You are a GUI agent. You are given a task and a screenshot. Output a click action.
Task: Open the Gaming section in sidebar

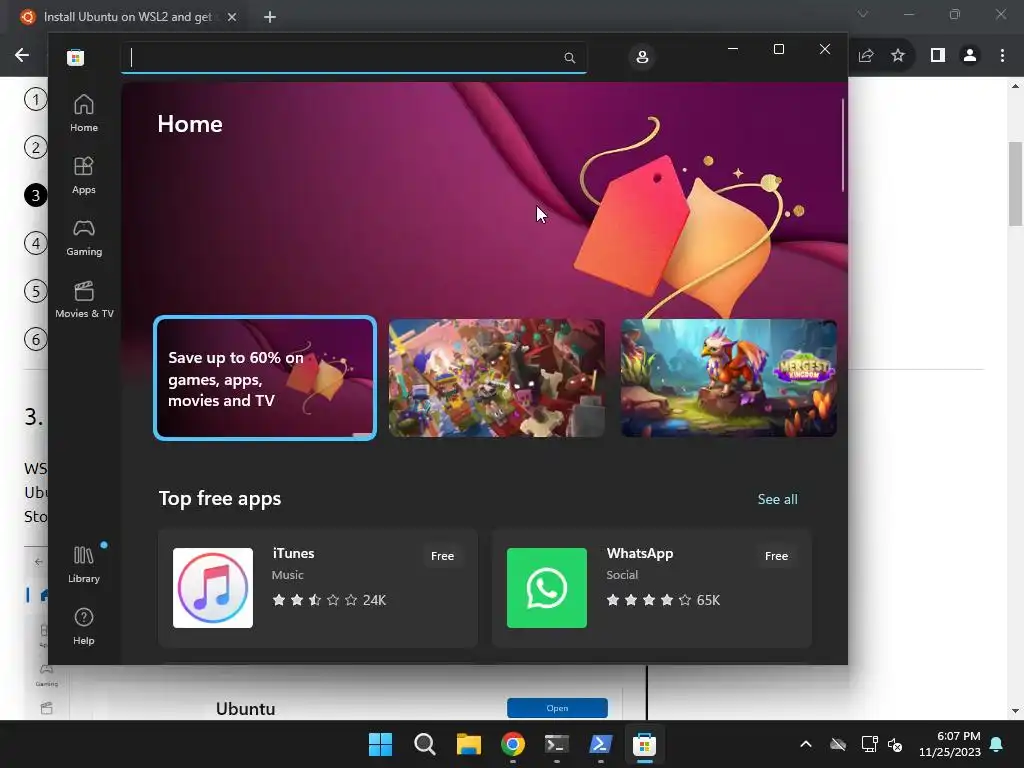tap(84, 238)
